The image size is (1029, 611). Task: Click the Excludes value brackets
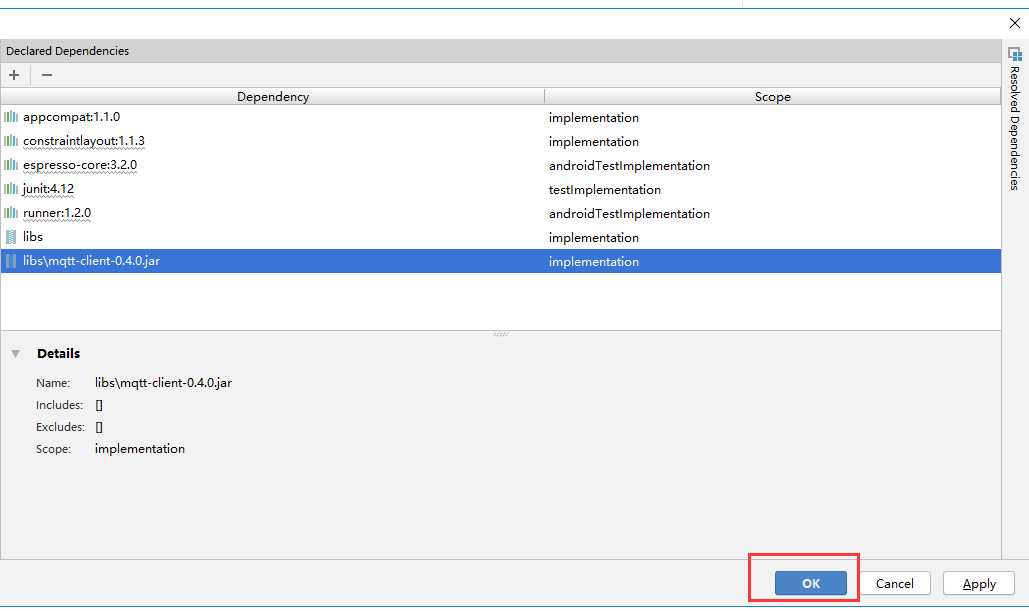[99, 427]
